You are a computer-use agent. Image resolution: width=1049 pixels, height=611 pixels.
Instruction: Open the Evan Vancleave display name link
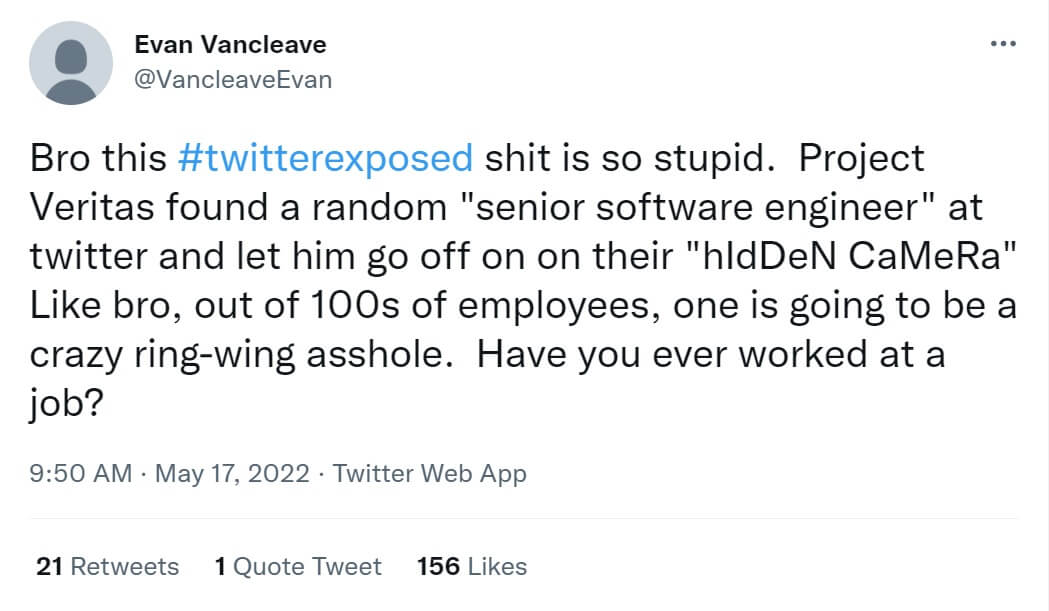coord(230,45)
